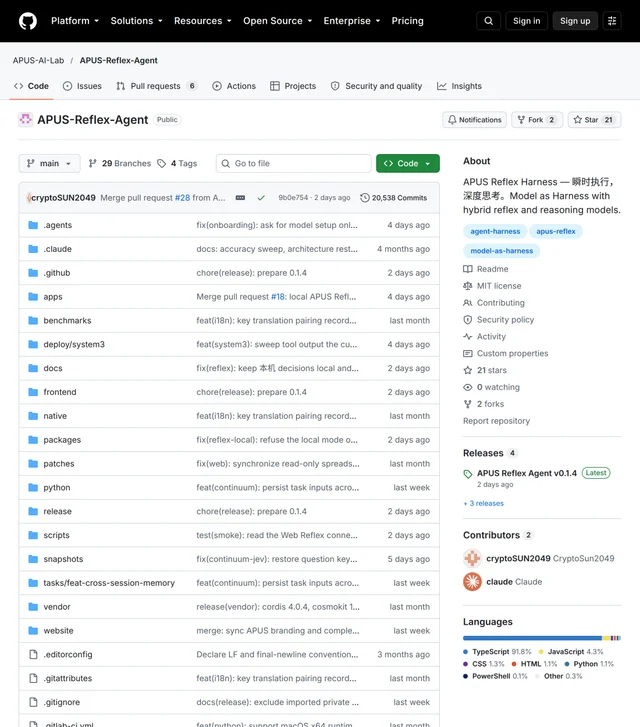The height and width of the screenshot is (727, 640).
Task: Star the repository with Star button
Action: click(594, 120)
